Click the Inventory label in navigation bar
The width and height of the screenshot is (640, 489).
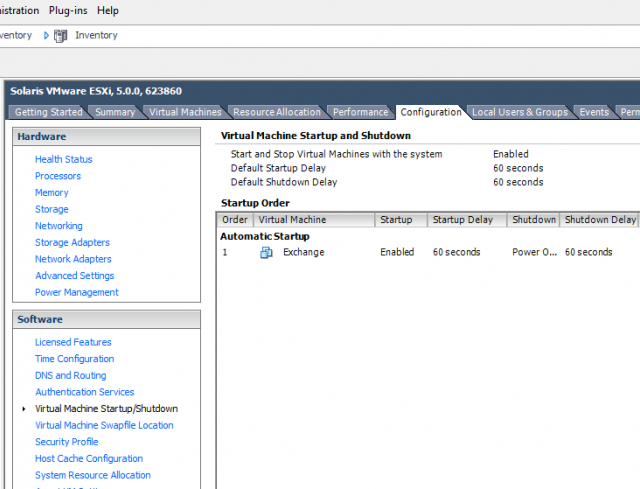coord(96,36)
